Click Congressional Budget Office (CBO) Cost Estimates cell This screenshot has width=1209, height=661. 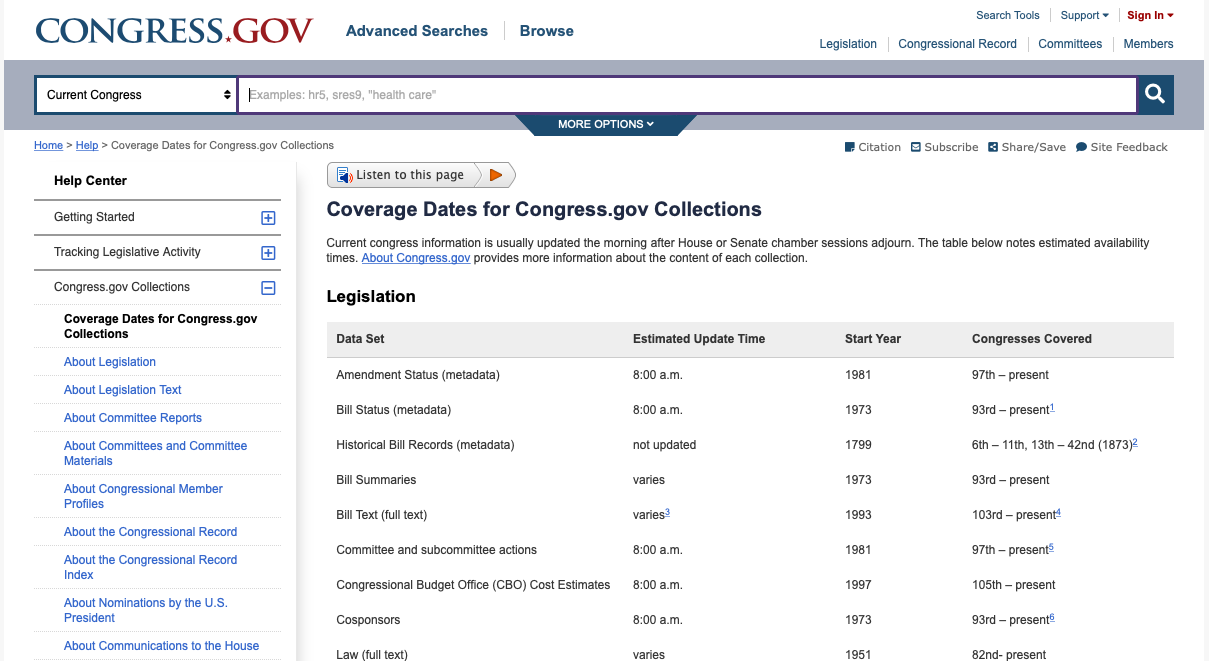473,585
